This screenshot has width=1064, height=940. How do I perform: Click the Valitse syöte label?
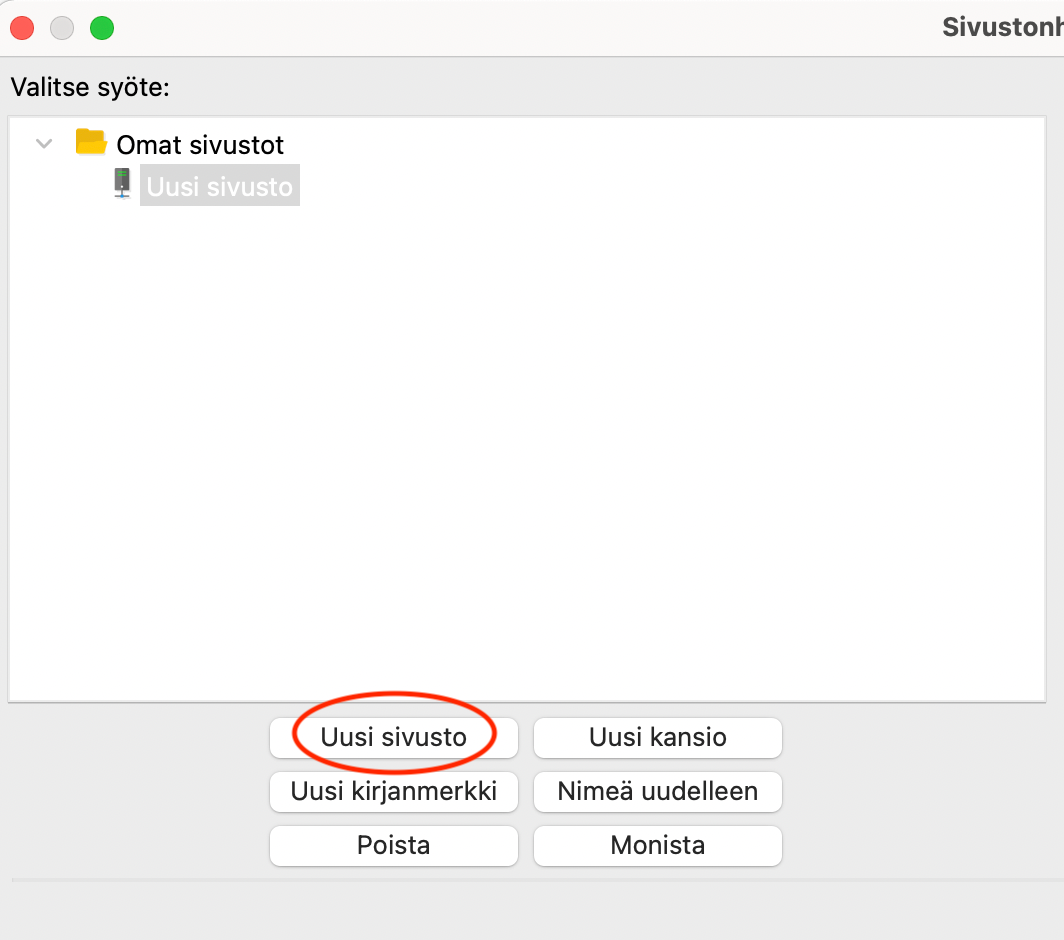coord(90,88)
